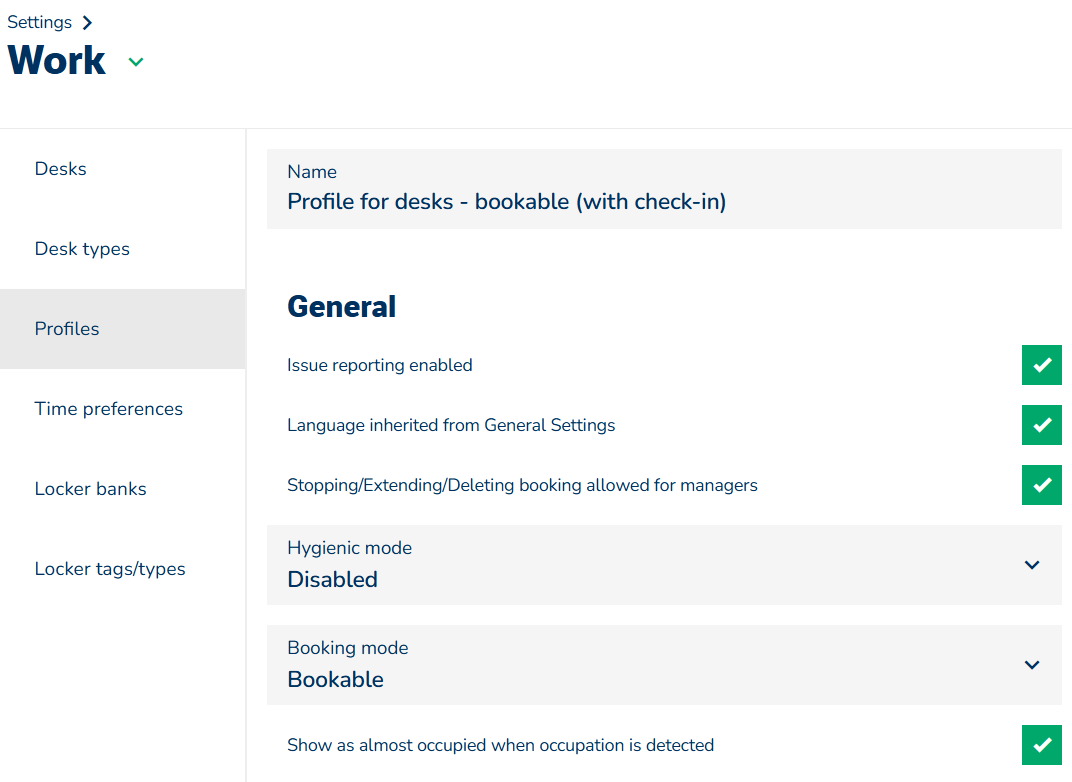Go to the Time preferences tab
This screenshot has width=1072, height=782.
(109, 409)
